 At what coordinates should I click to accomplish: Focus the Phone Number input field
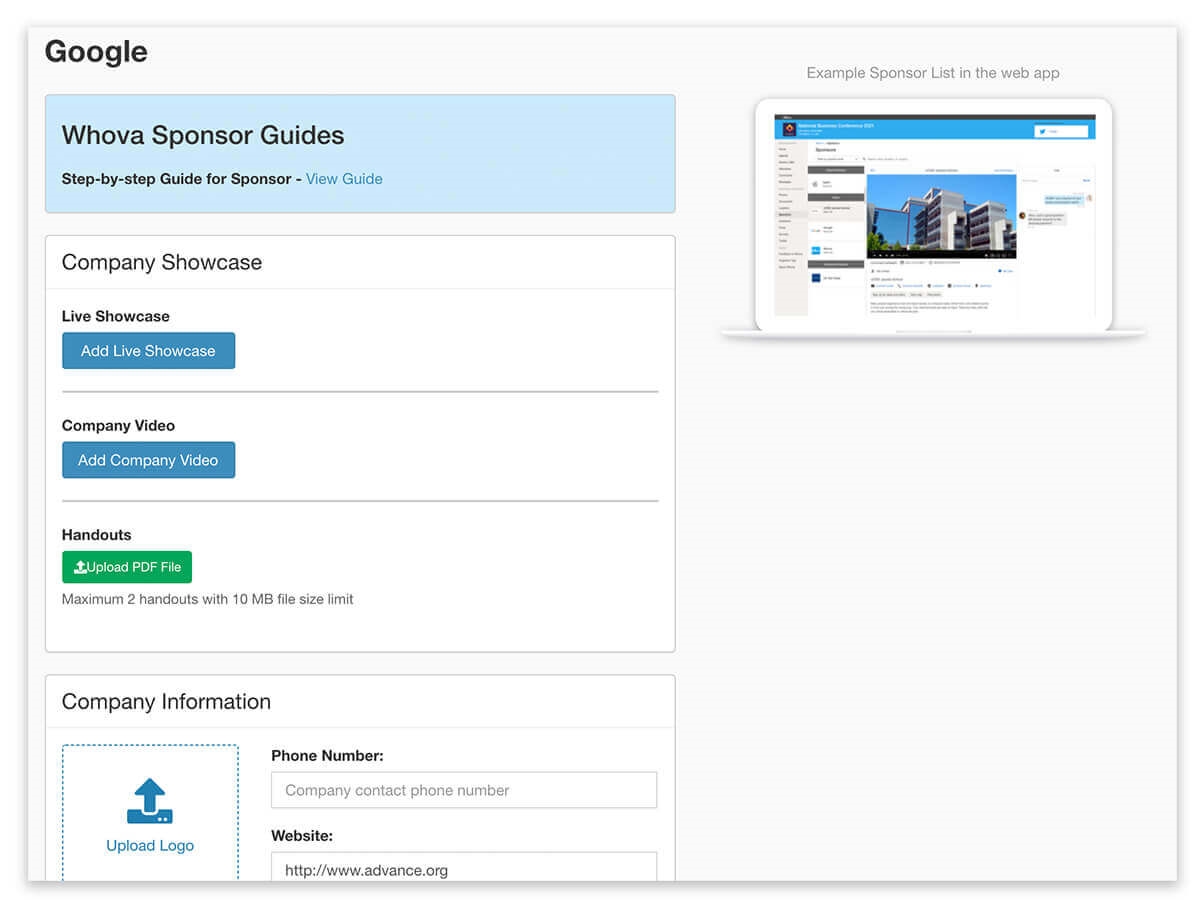click(x=464, y=790)
